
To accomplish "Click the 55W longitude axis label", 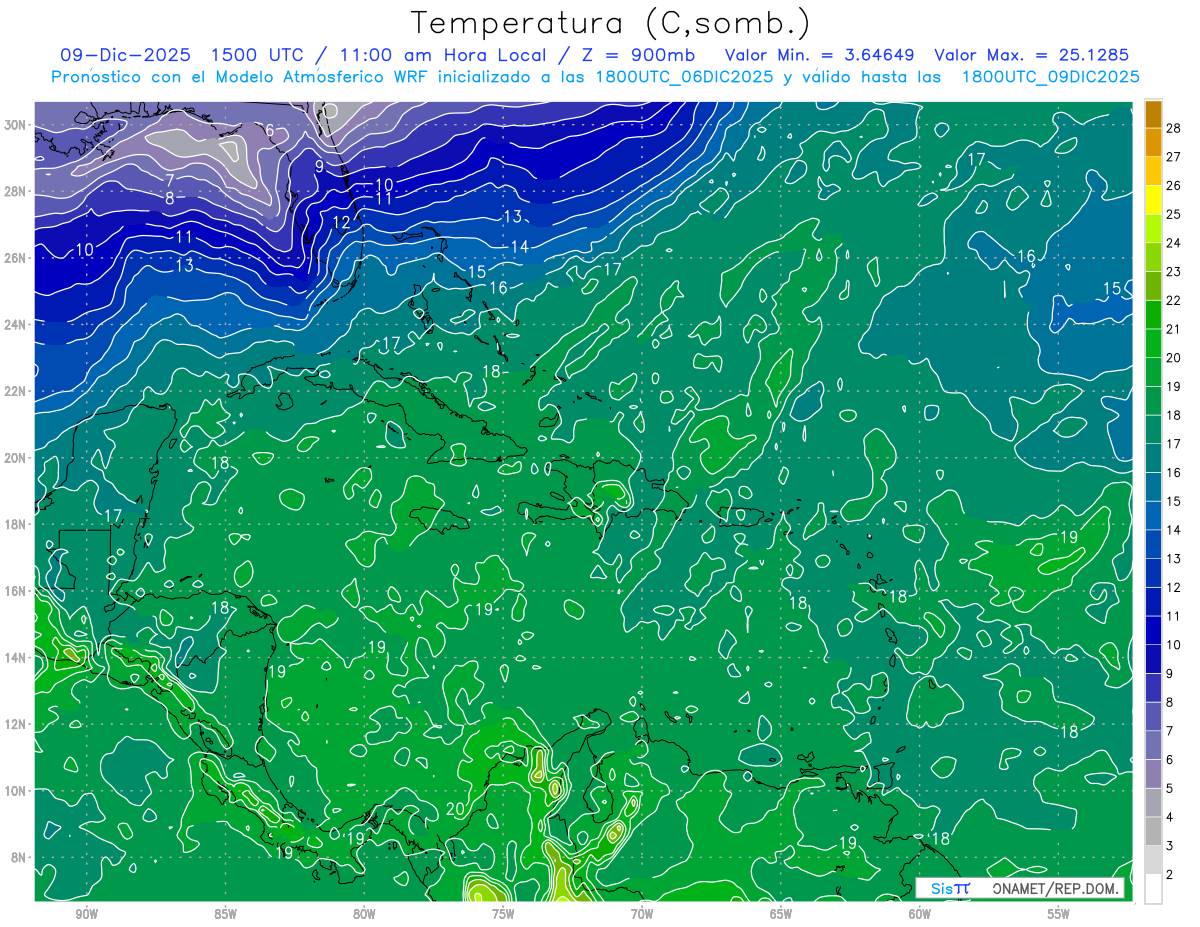I will [x=1059, y=914].
